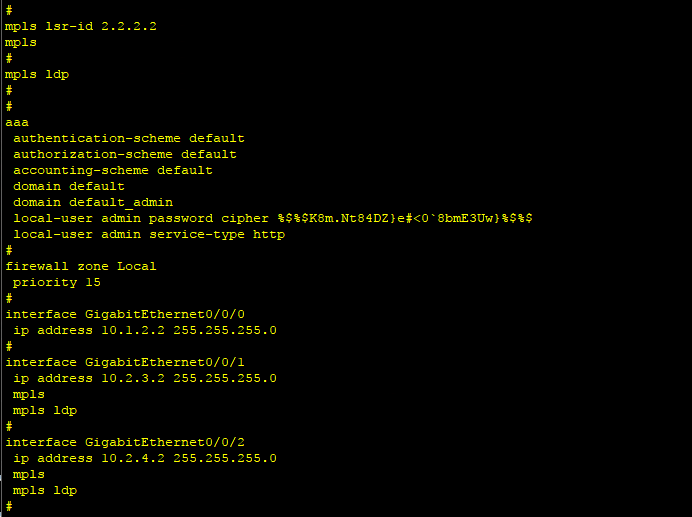Click 'interface GigabitEthernet0/0/1' line
This screenshot has width=692, height=517.
coord(125,362)
